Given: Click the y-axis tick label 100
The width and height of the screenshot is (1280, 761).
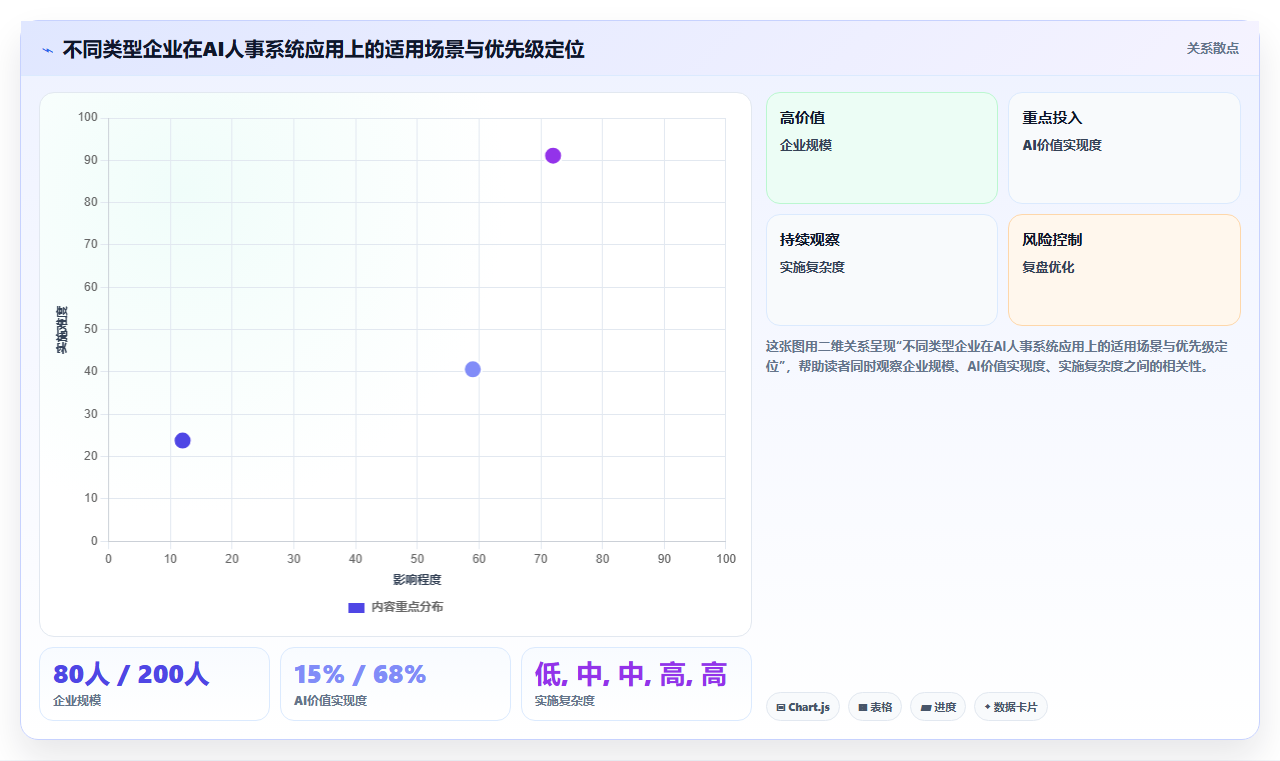Looking at the screenshot, I should click(88, 118).
